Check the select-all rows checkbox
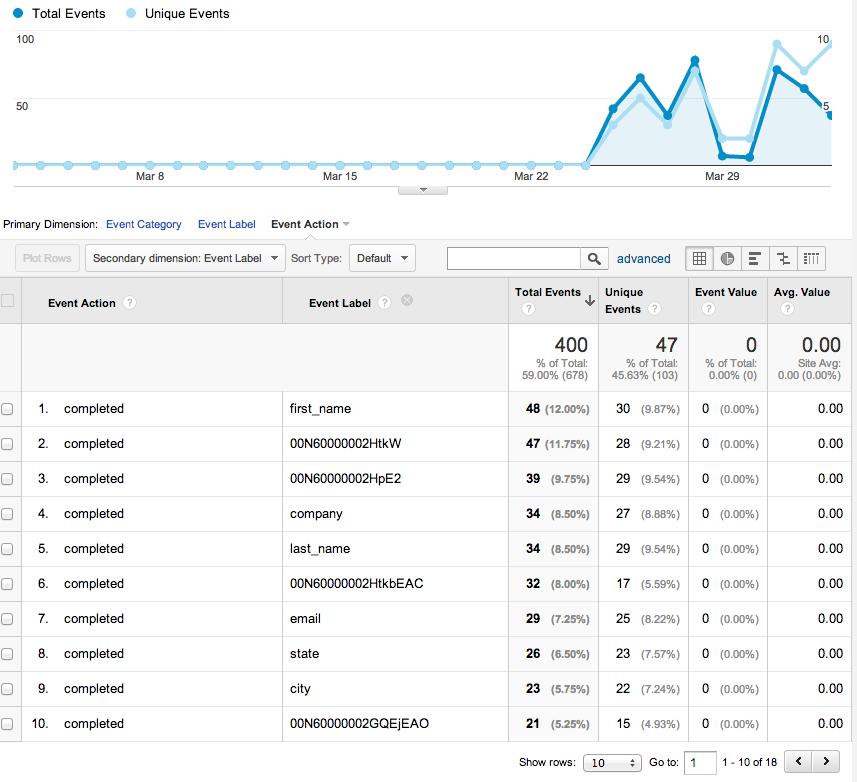This screenshot has width=857, height=782. (8, 300)
